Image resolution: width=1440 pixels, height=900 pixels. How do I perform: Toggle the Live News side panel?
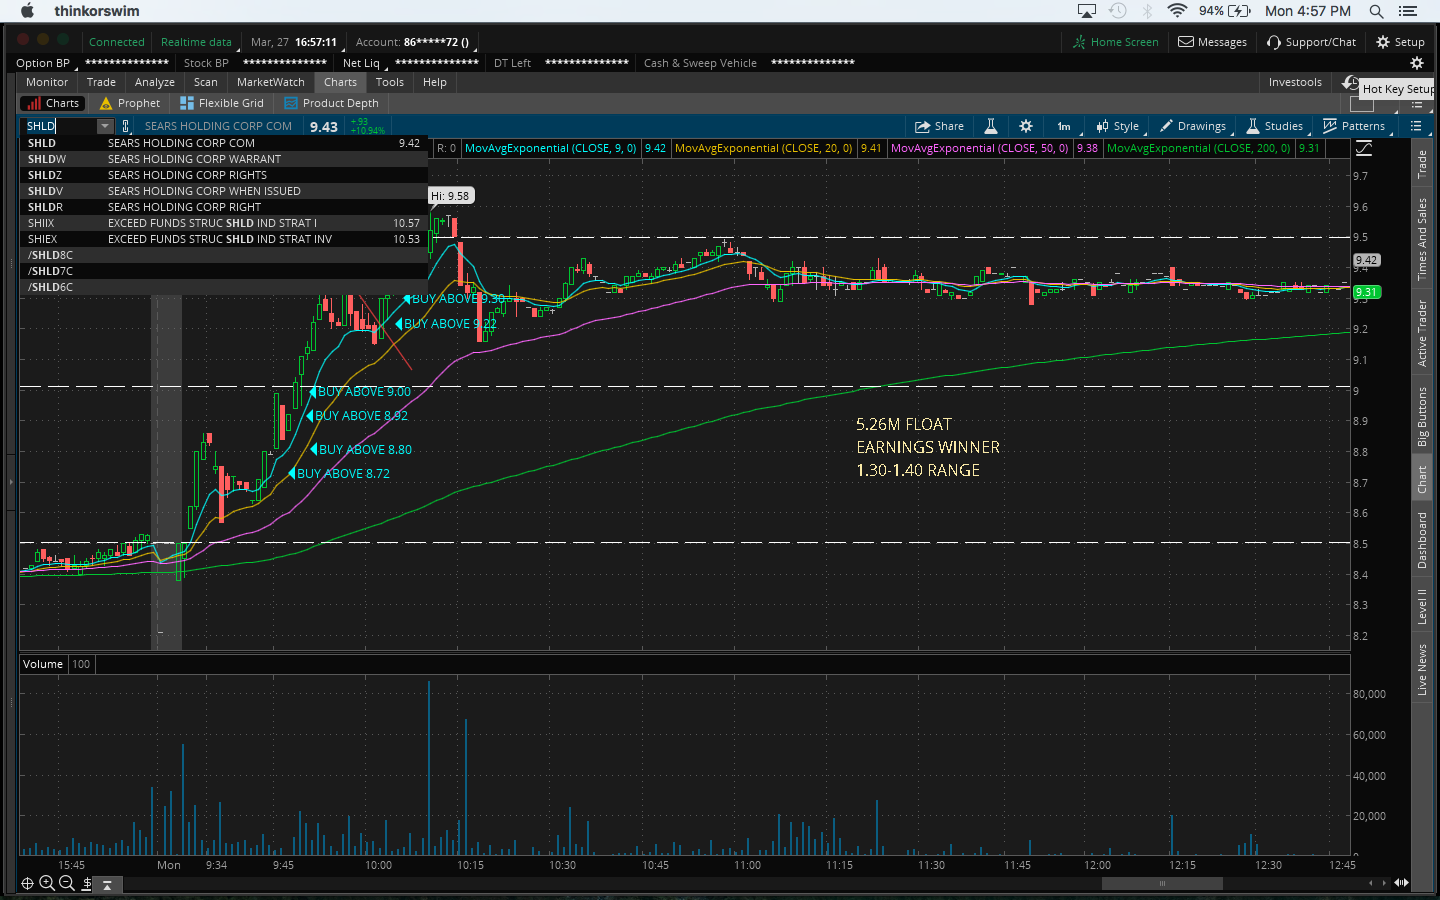tap(1422, 669)
